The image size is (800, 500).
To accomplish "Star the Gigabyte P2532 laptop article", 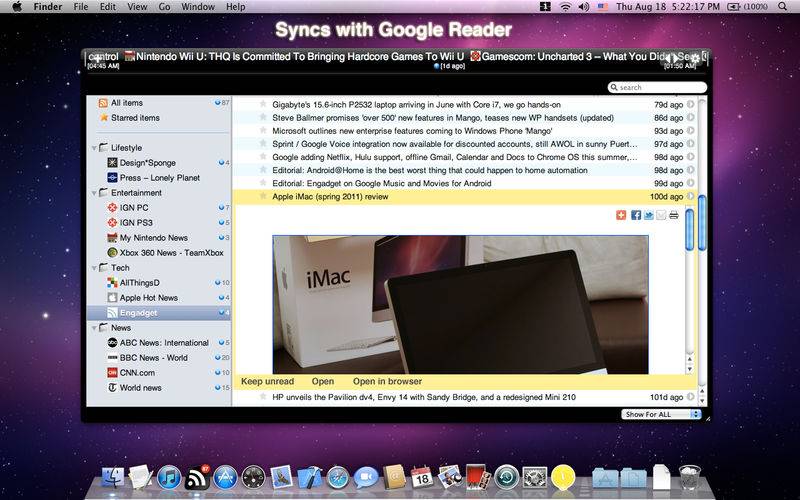I will [263, 104].
